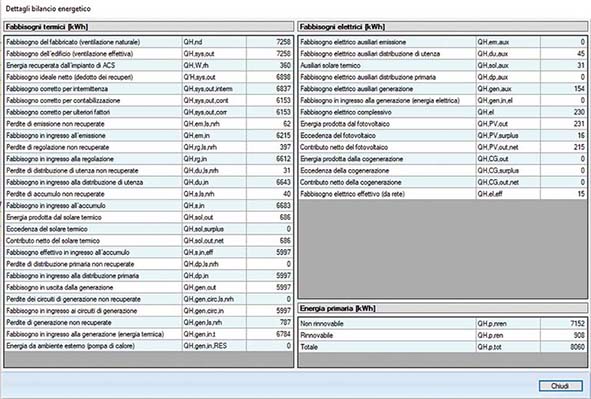Select row Fabbisogno elettrico effettivo (da rete)

tap(442, 194)
